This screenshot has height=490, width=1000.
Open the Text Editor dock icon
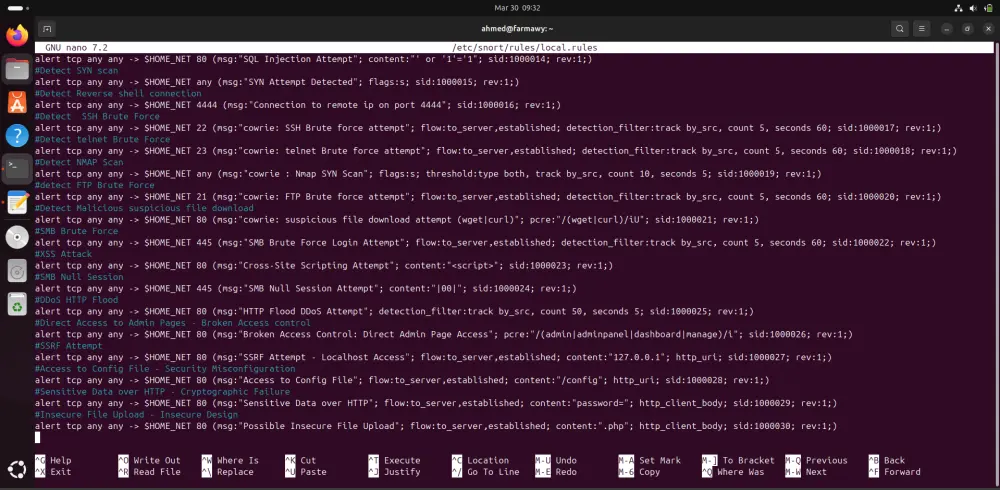[x=17, y=202]
